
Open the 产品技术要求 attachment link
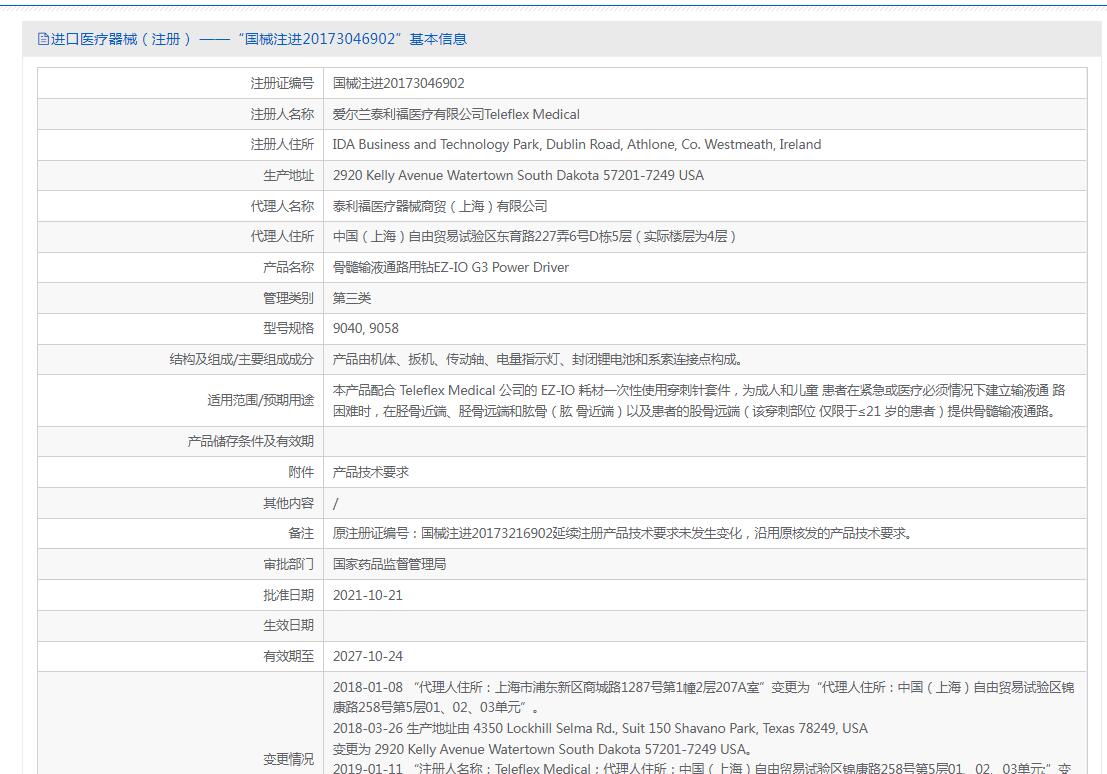tap(370, 472)
